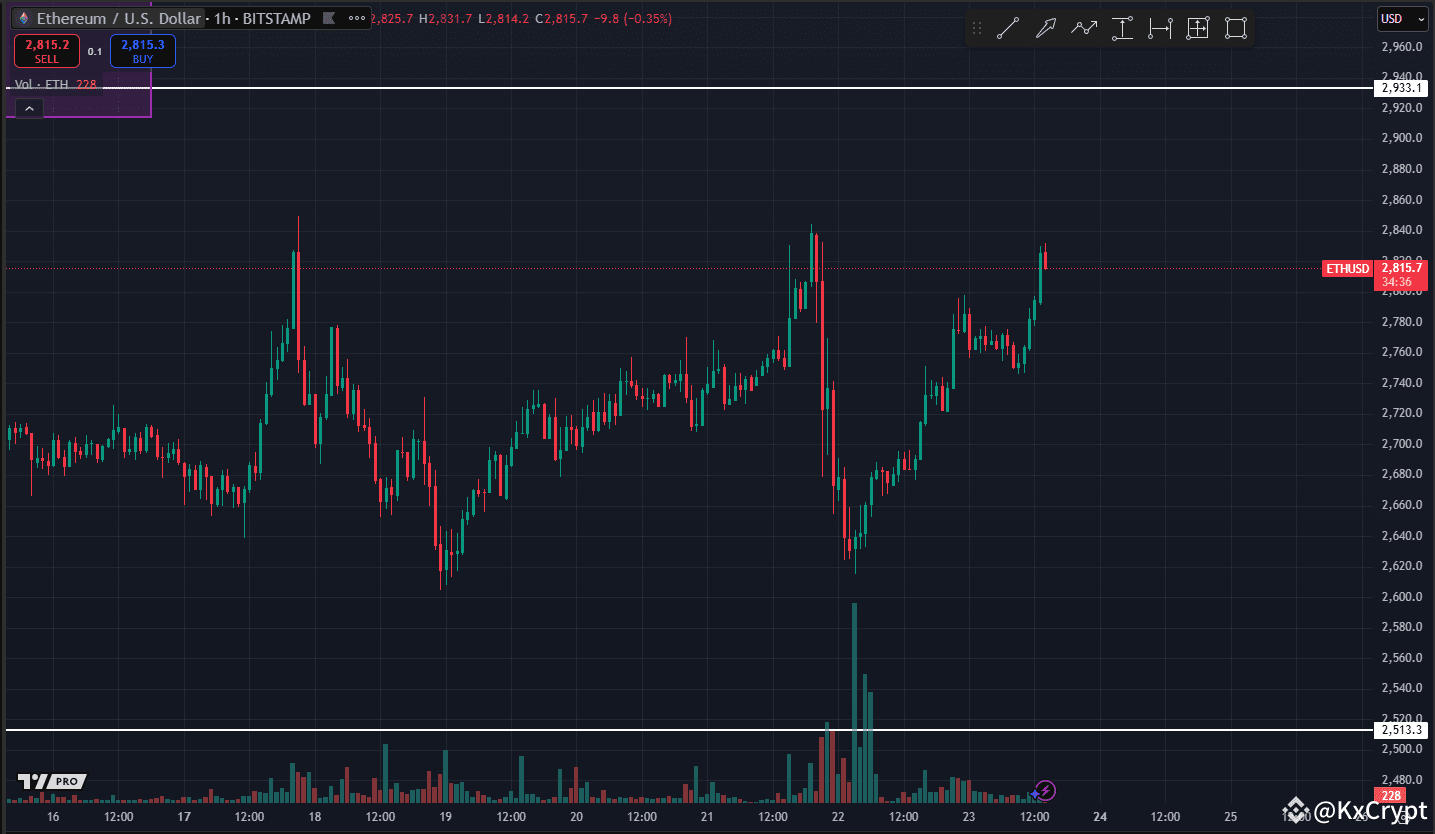Open the three-dot more options menu
Viewport: 1435px width, 834px height.
coord(355,17)
